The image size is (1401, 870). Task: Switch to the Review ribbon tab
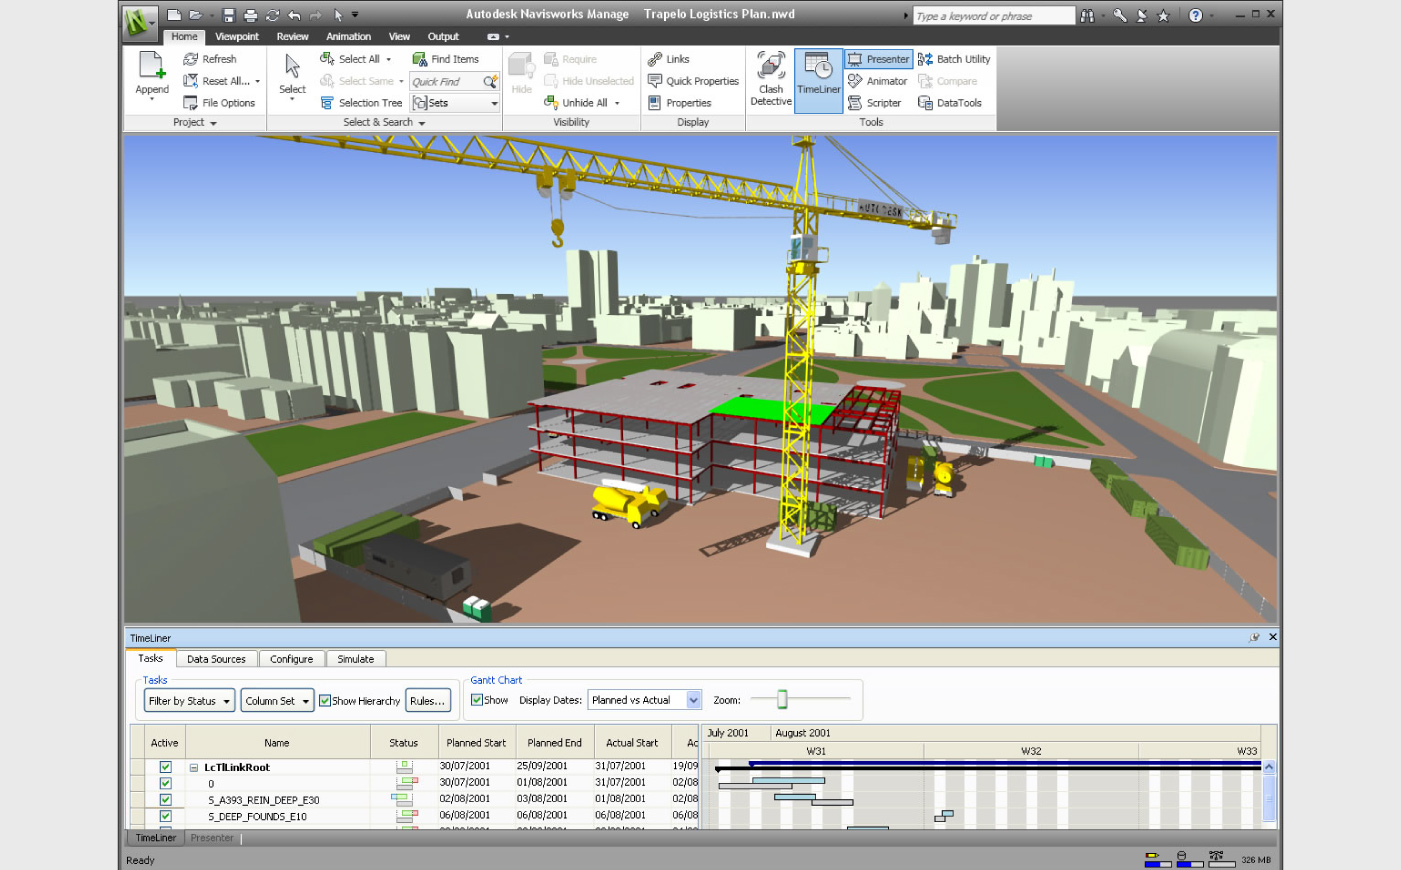292,37
